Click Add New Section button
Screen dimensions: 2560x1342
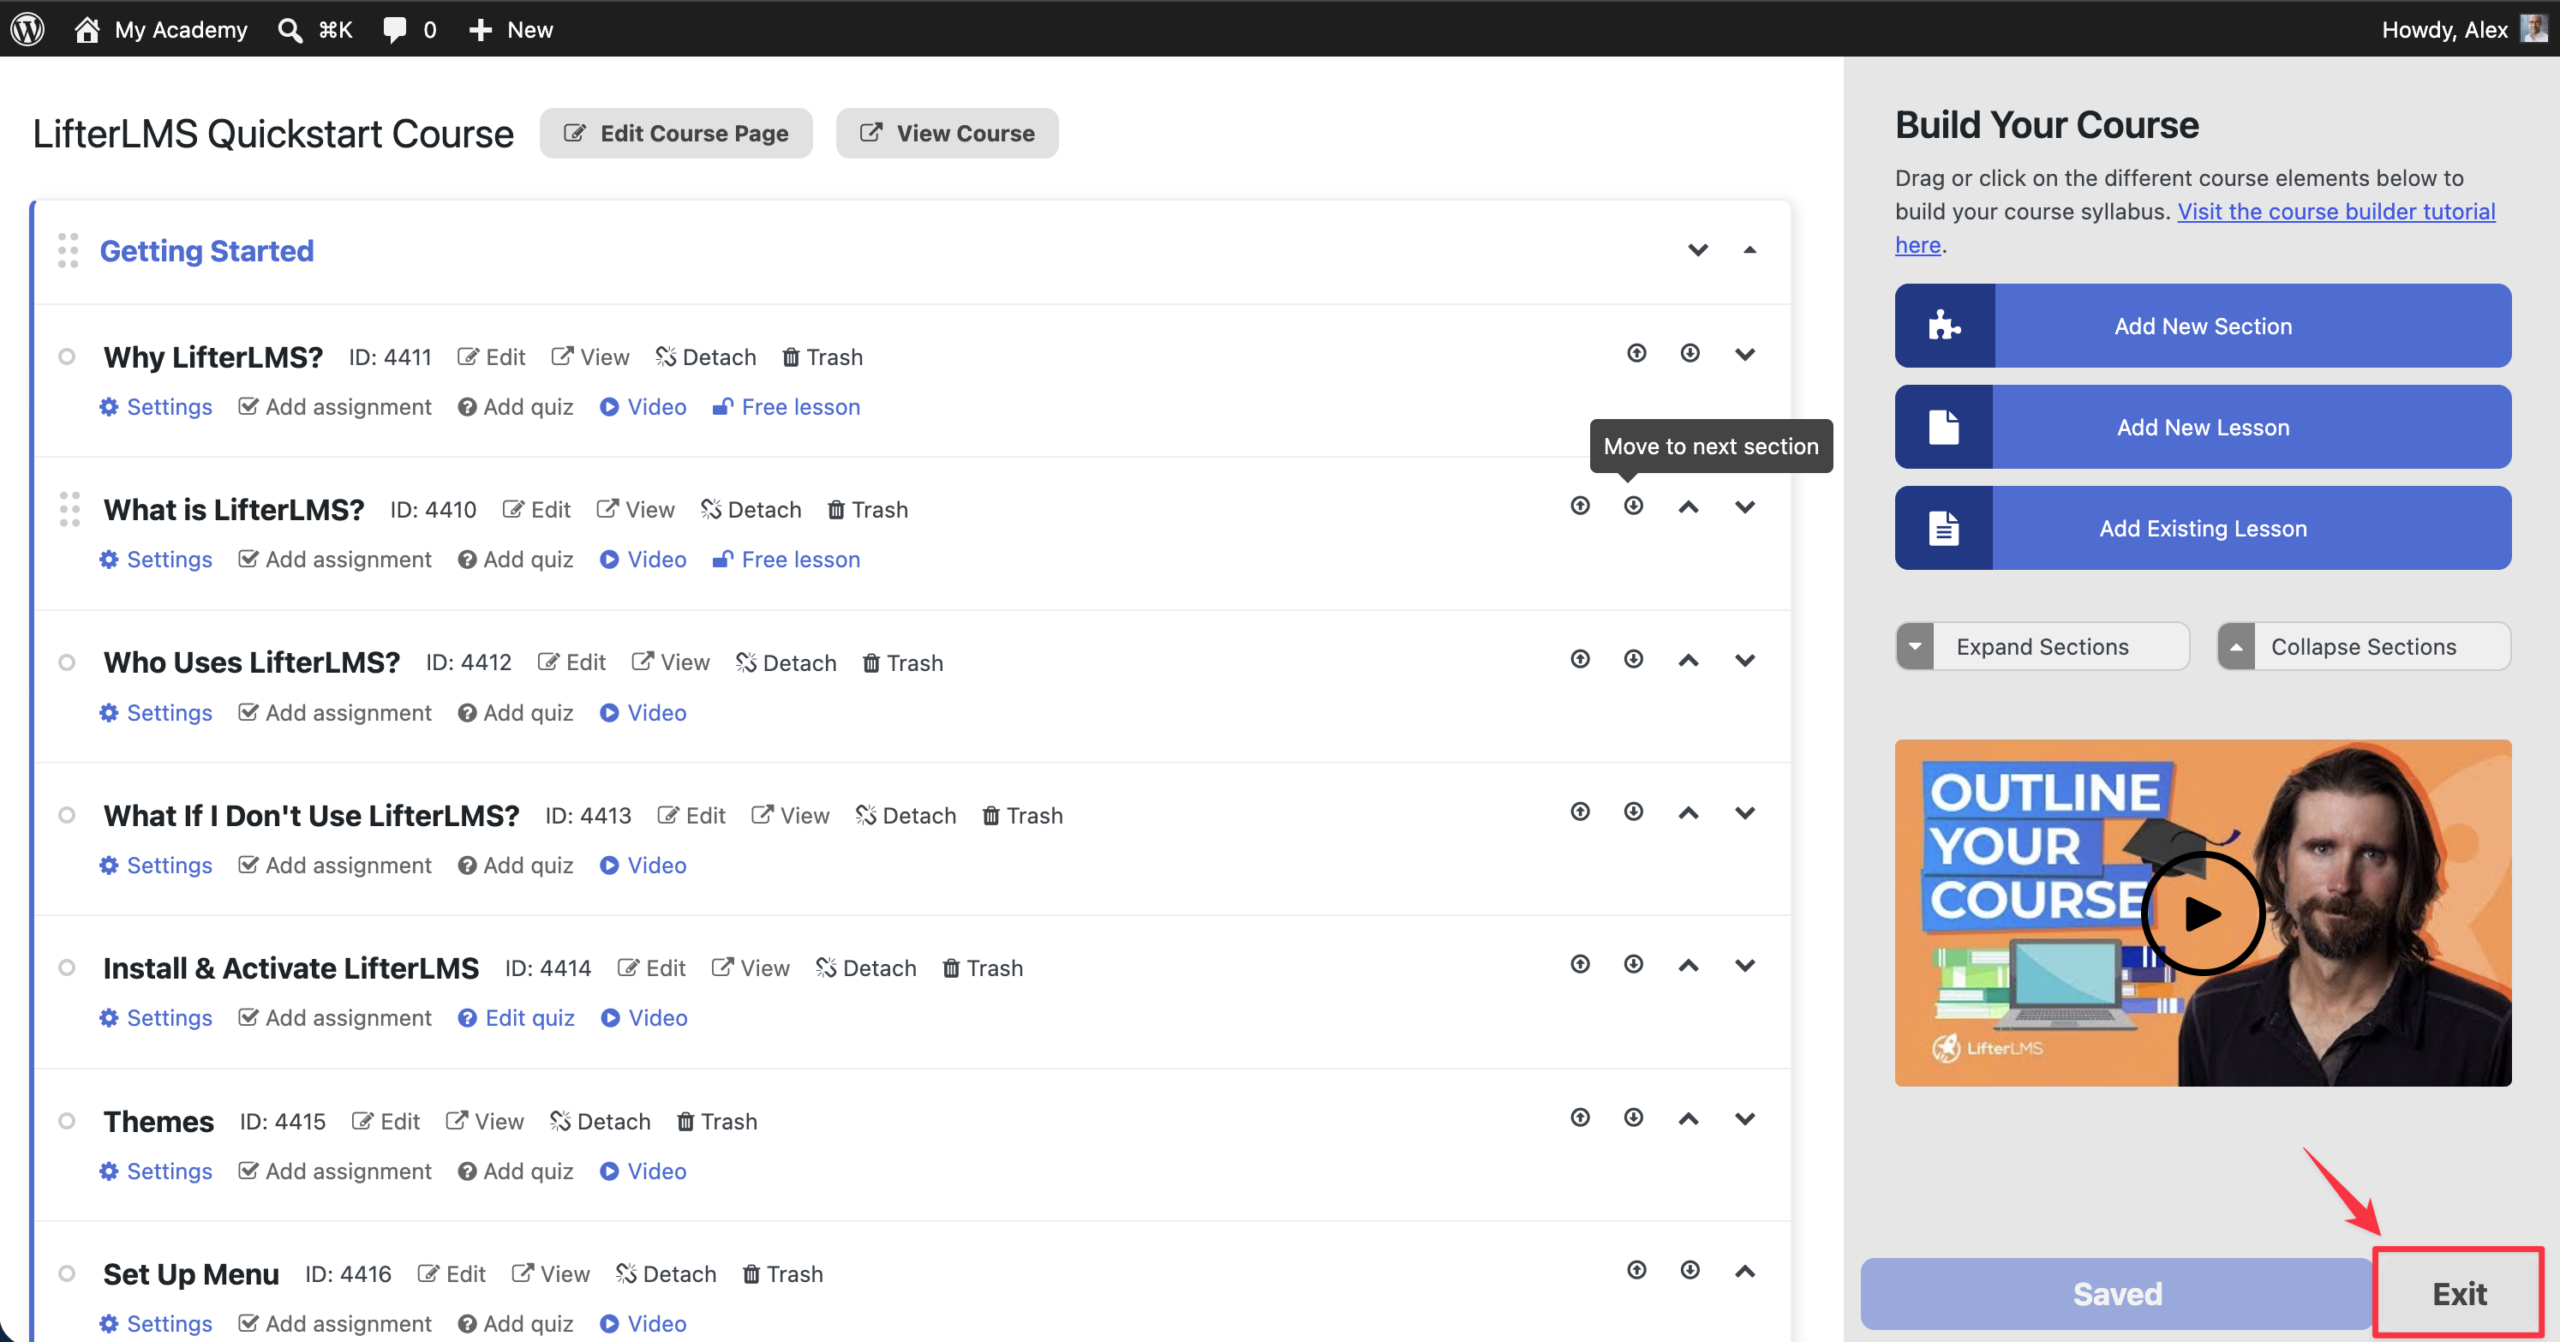click(2203, 326)
